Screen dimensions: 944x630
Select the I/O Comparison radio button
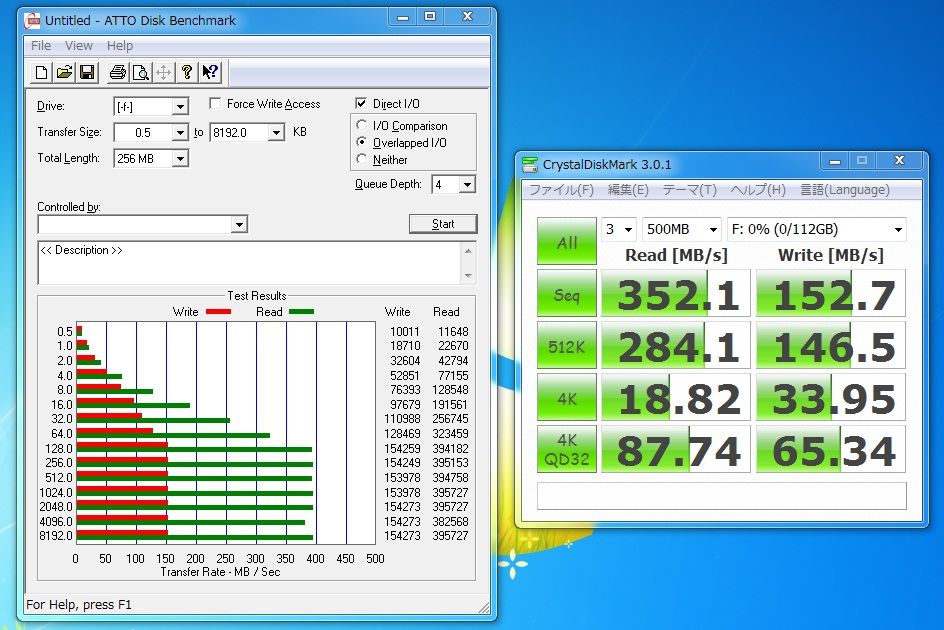(361, 125)
